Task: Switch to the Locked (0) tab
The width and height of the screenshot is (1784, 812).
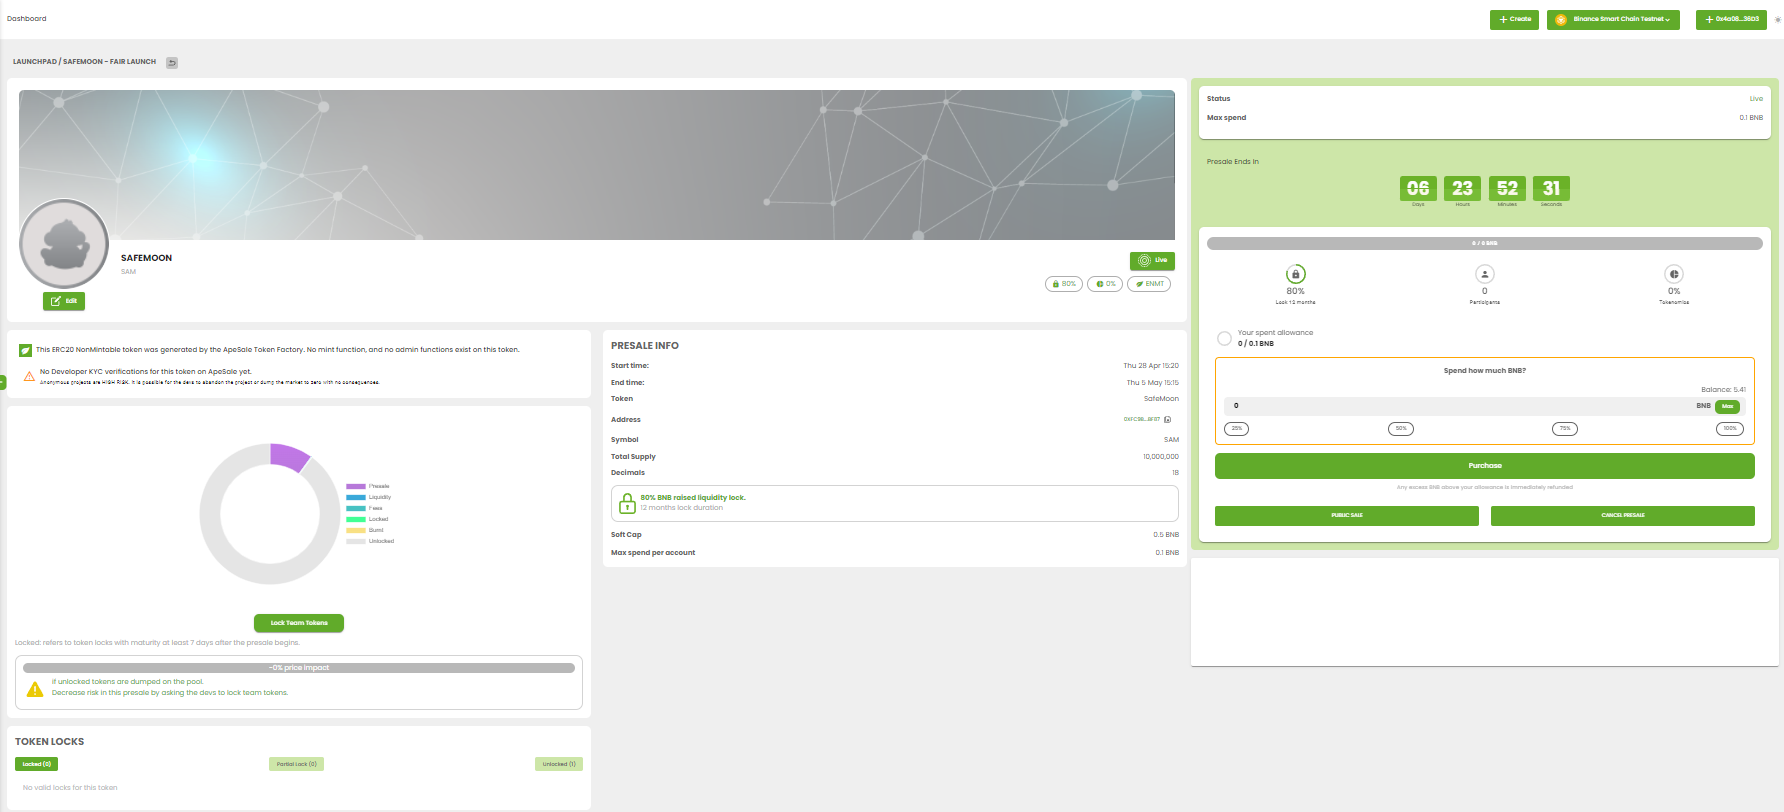Action: point(37,764)
